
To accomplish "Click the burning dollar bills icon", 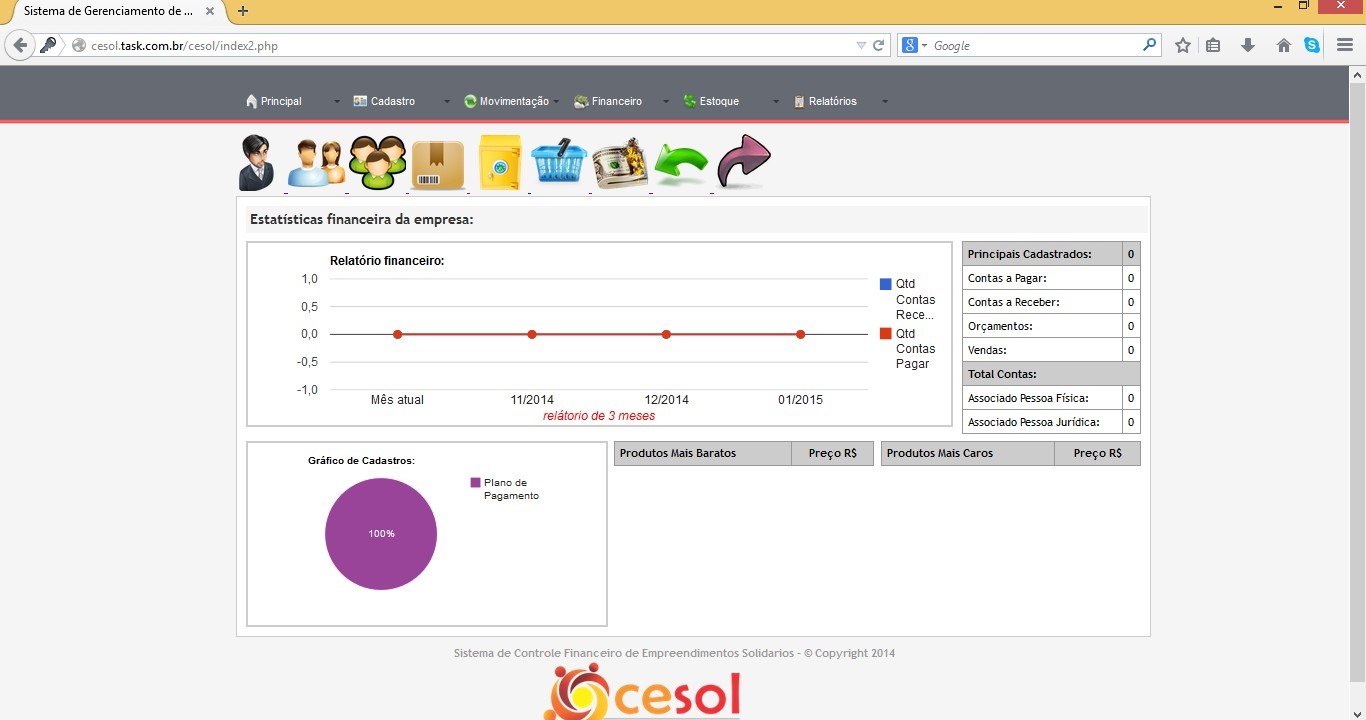I will coord(620,164).
